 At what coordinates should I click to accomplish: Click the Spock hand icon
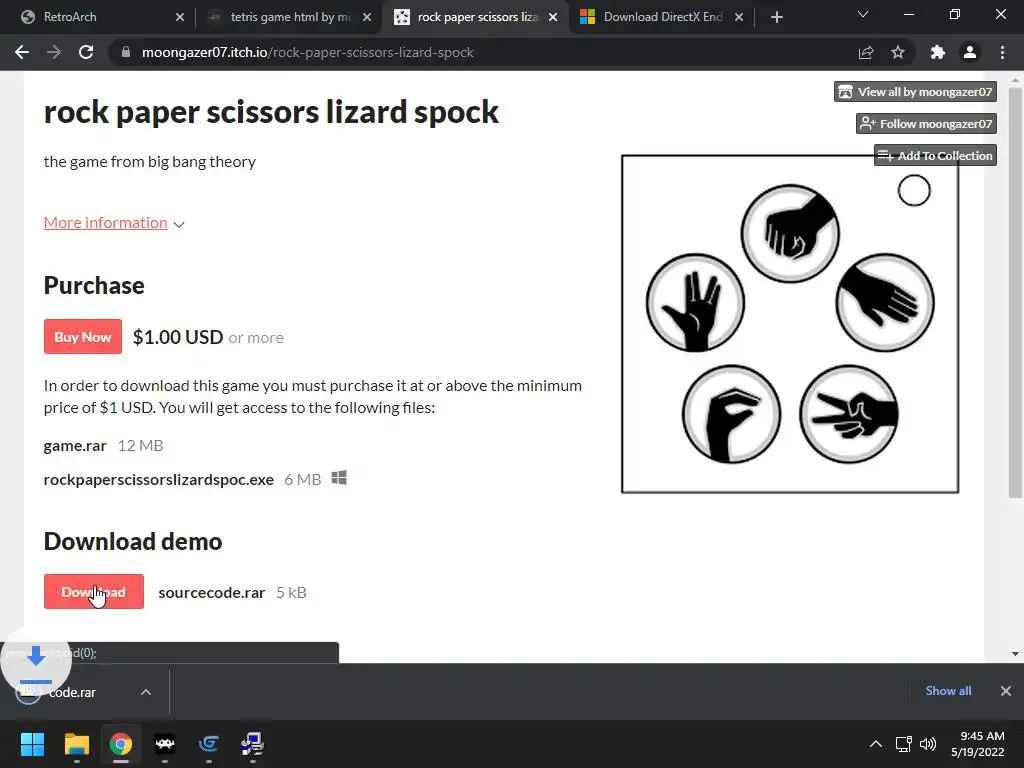pyautogui.click(x=695, y=302)
